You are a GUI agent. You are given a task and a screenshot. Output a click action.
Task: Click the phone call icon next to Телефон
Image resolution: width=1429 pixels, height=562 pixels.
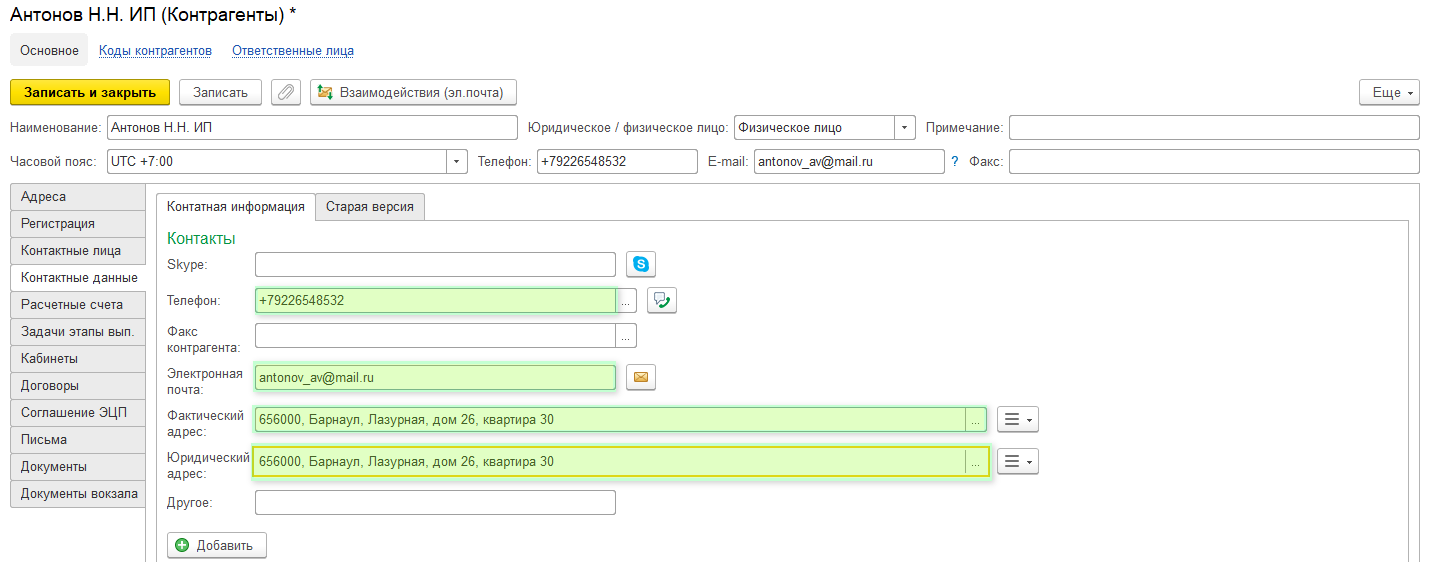coord(662,300)
